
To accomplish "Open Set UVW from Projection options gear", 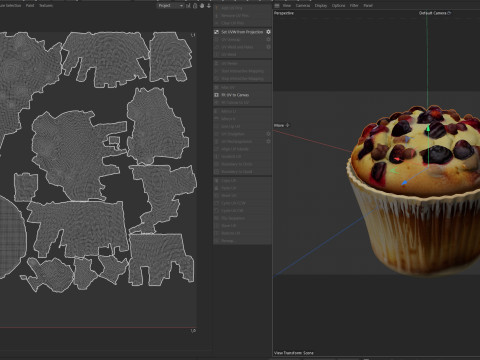I will tap(268, 32).
